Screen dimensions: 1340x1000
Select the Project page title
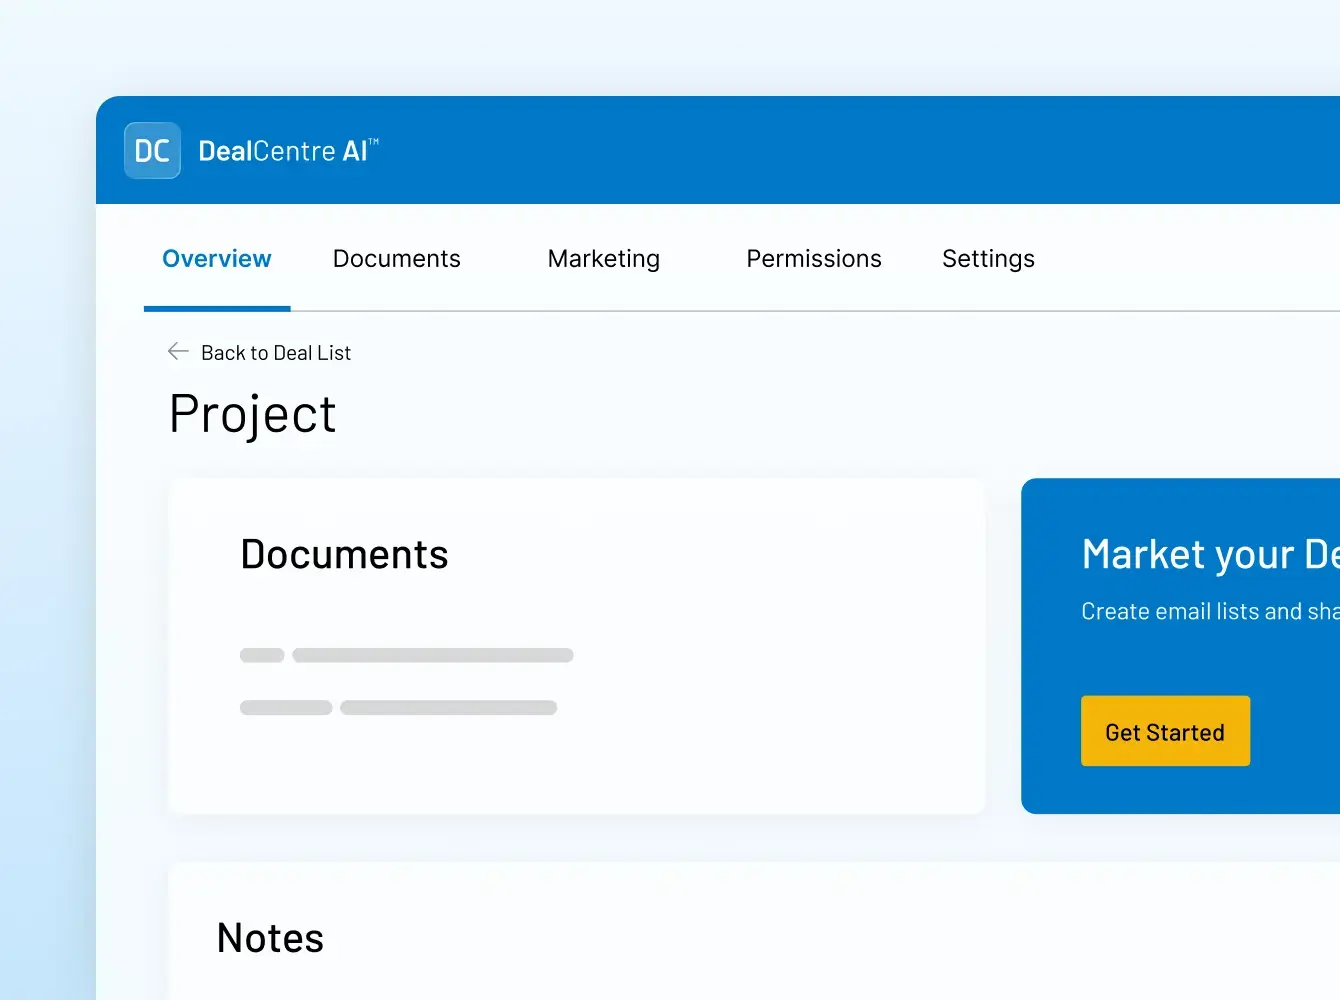click(253, 414)
